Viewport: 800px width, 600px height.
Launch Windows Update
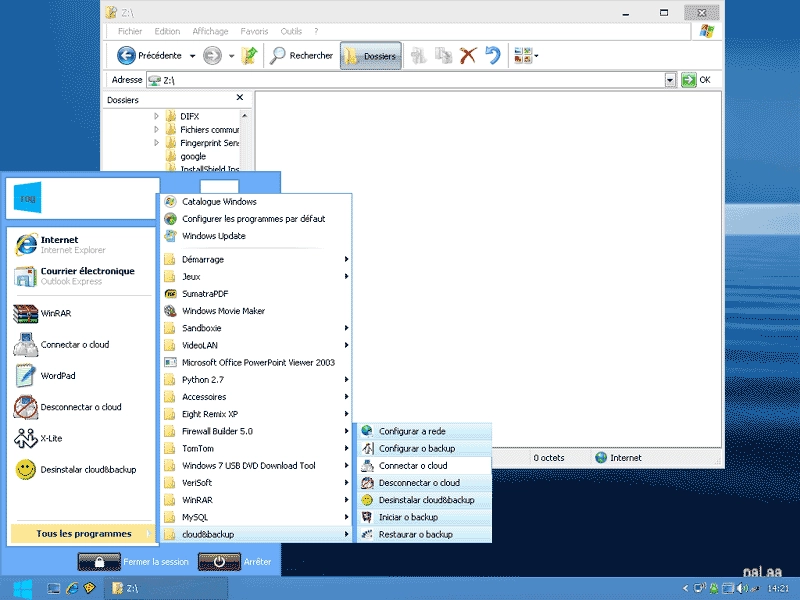(x=256, y=236)
